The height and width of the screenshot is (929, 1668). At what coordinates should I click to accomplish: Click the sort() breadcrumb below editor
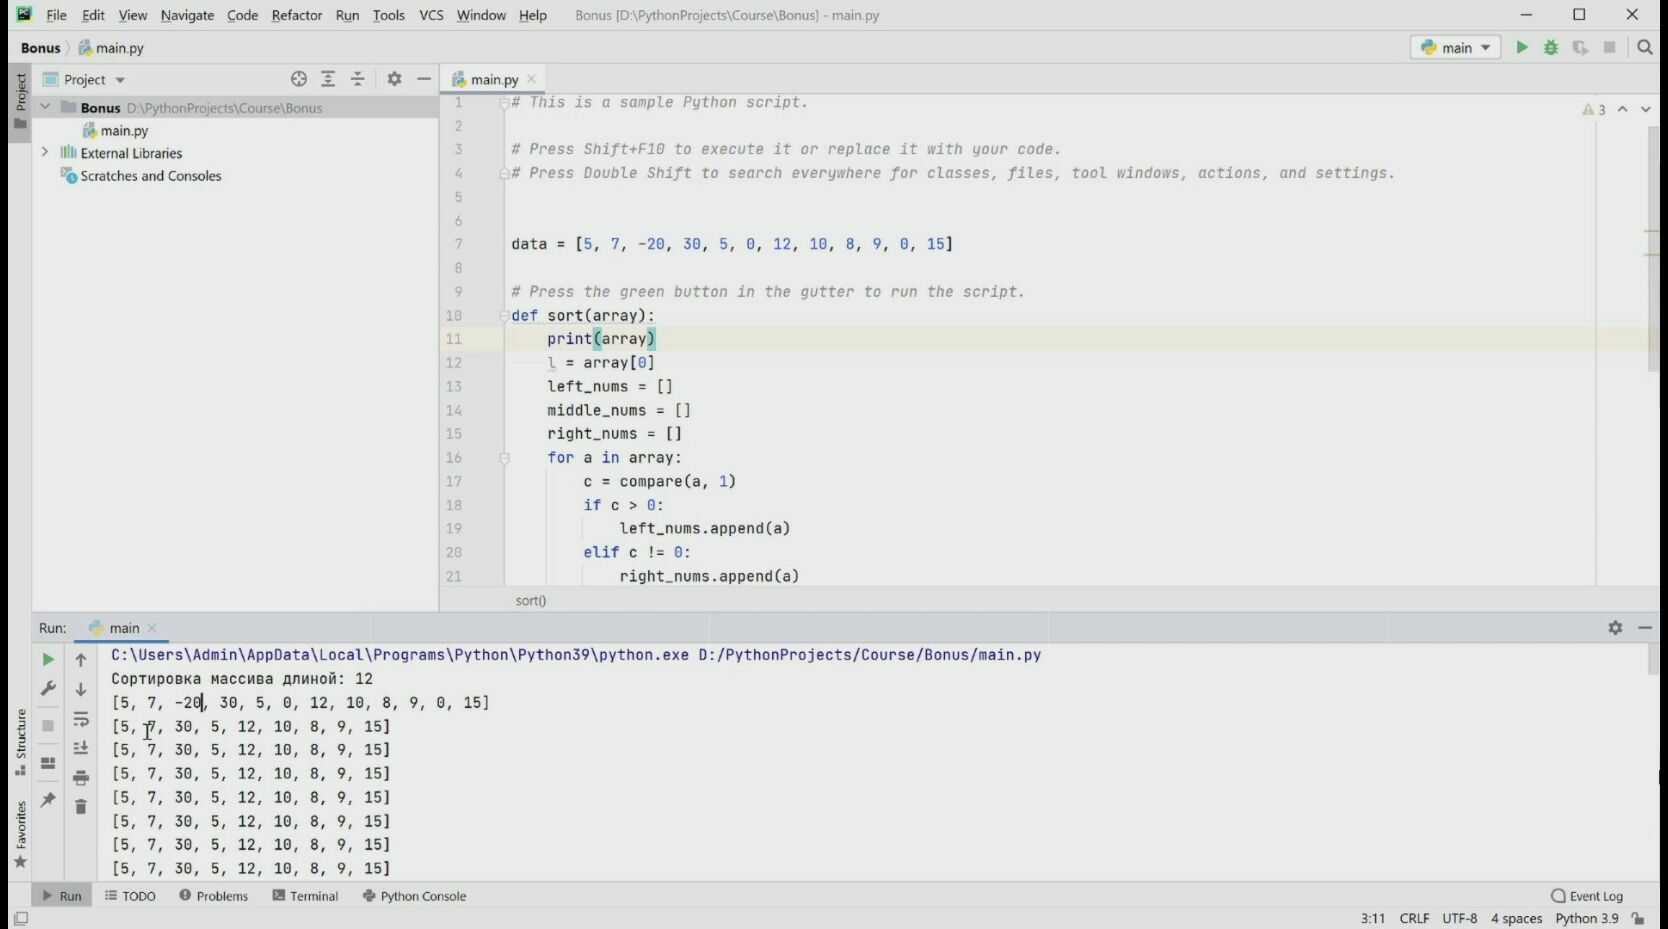coord(531,600)
